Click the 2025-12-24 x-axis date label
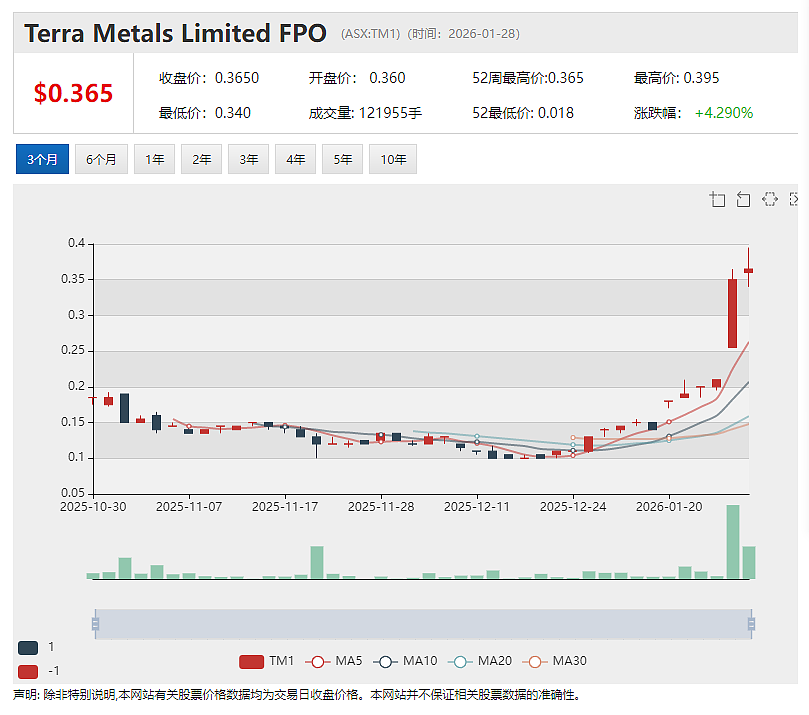 pos(573,507)
